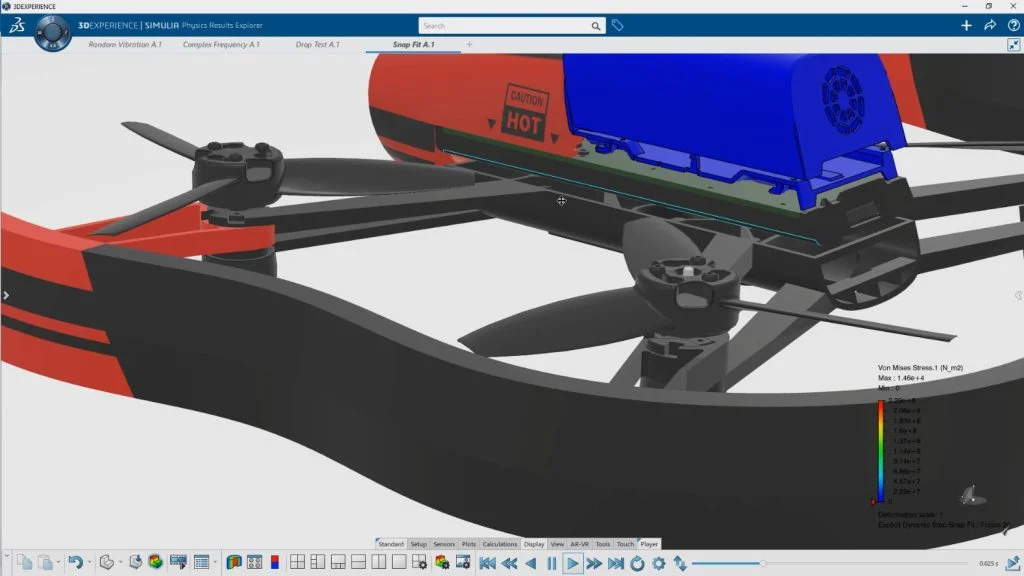Click the add new tab plus button

click(x=469, y=45)
